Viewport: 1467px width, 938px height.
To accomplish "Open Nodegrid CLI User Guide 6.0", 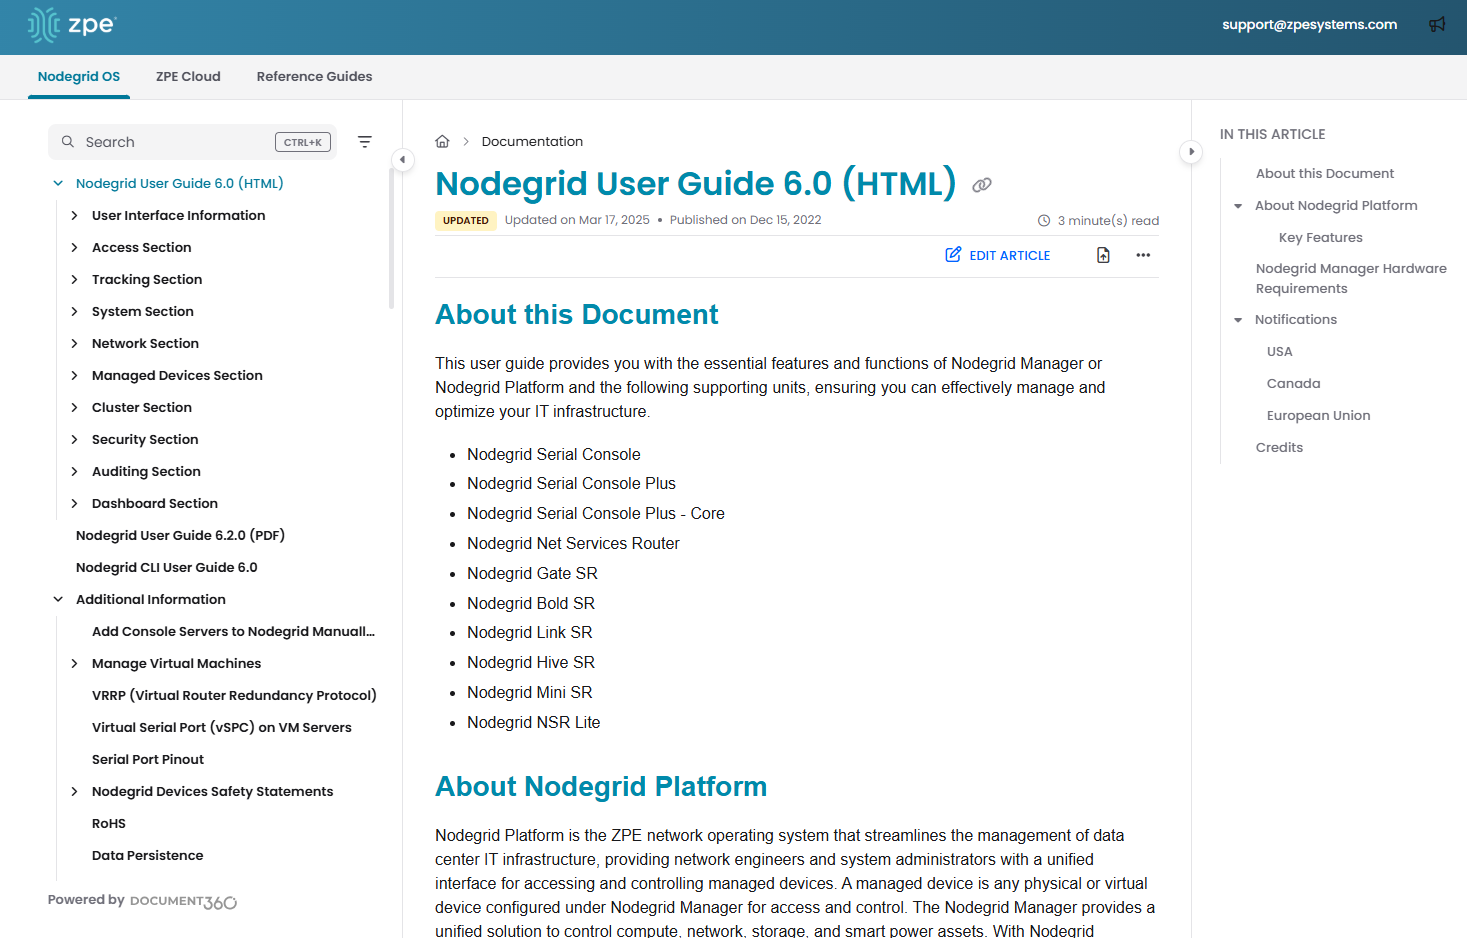I will pos(167,567).
